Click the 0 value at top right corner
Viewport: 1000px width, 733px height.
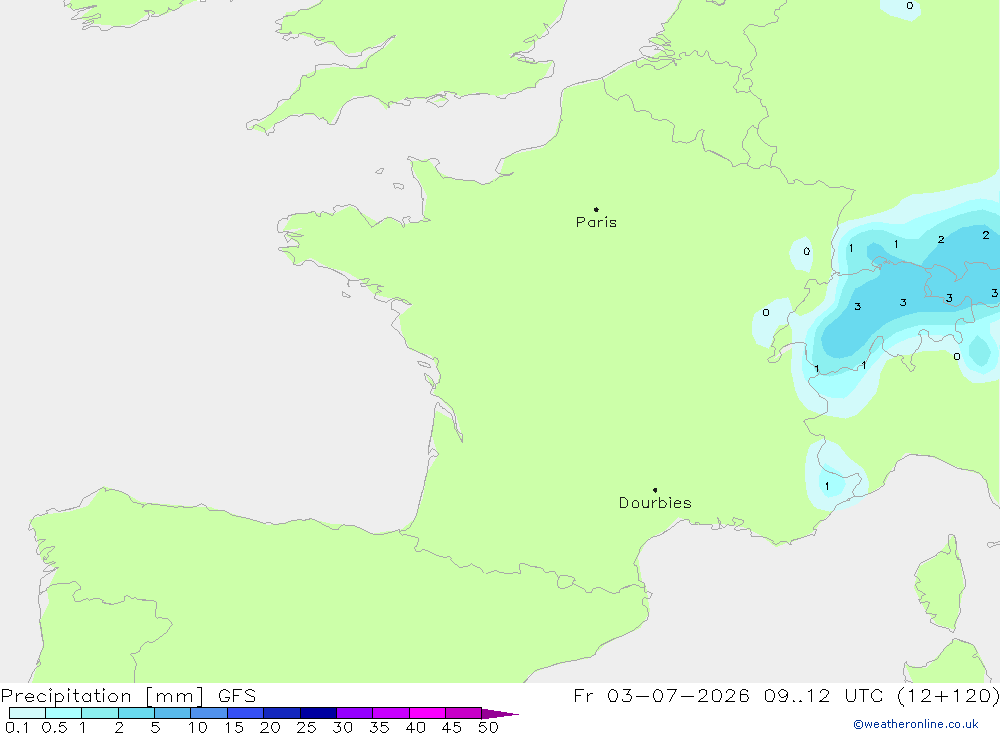pyautogui.click(x=909, y=6)
